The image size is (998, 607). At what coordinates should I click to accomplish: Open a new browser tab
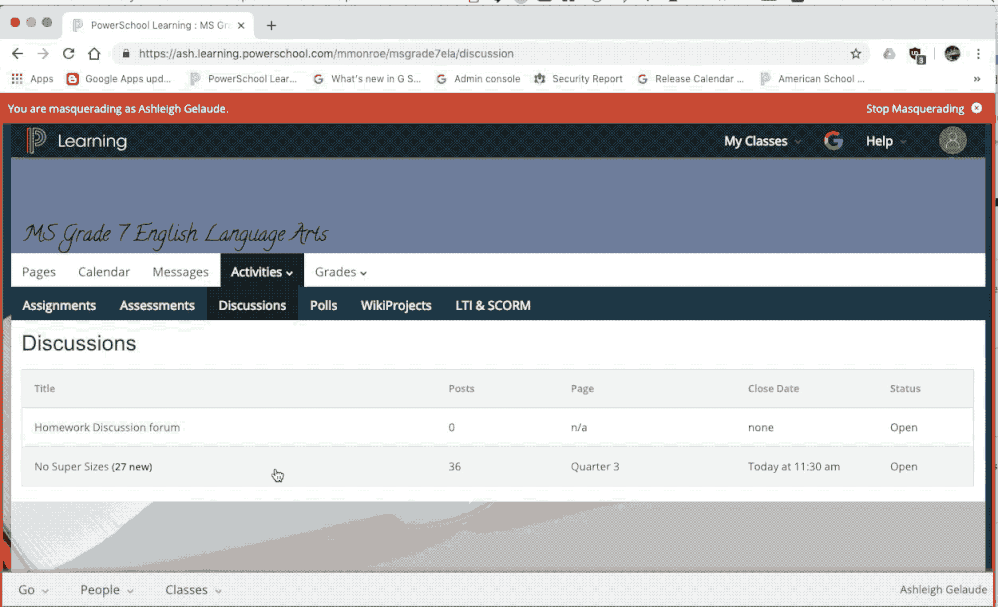[x=271, y=25]
